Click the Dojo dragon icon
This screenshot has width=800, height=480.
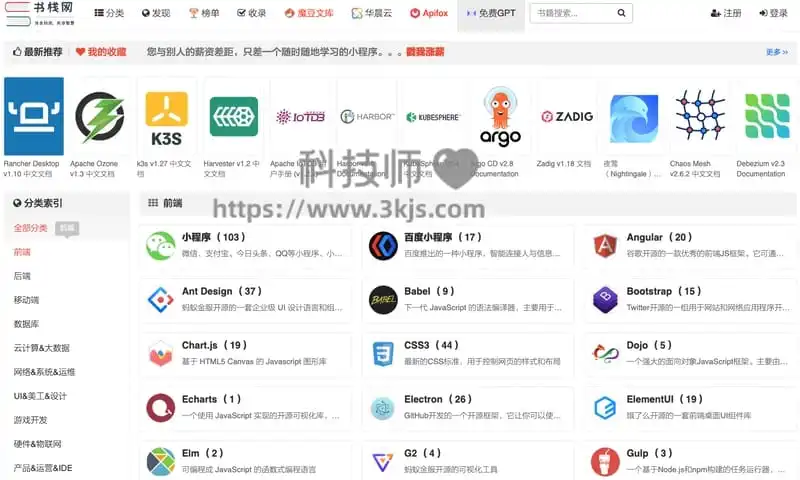pyautogui.click(x=605, y=353)
